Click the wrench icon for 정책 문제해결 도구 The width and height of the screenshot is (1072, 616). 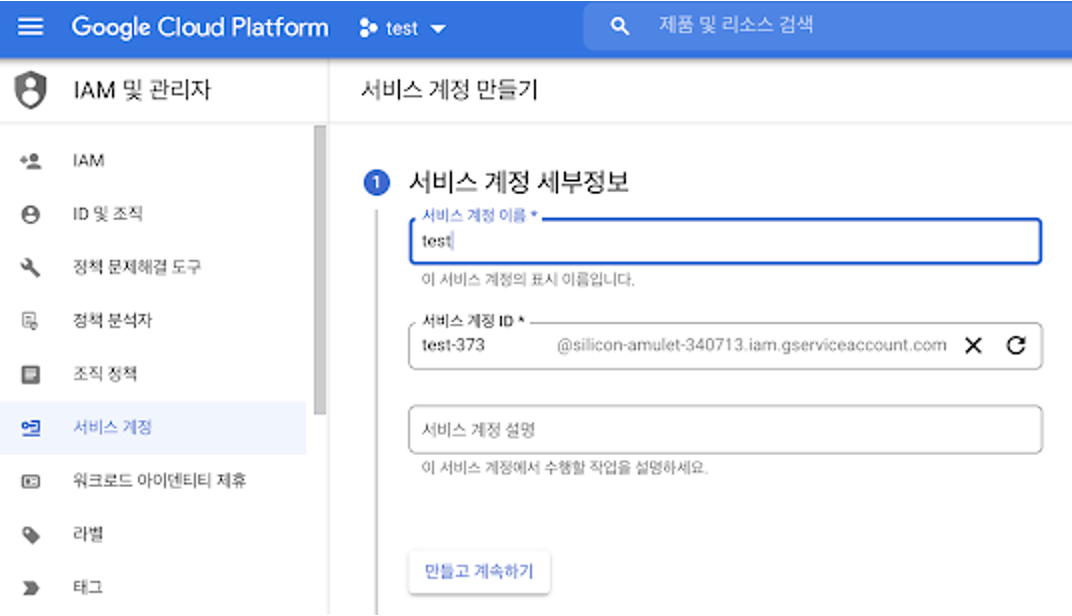click(x=31, y=267)
